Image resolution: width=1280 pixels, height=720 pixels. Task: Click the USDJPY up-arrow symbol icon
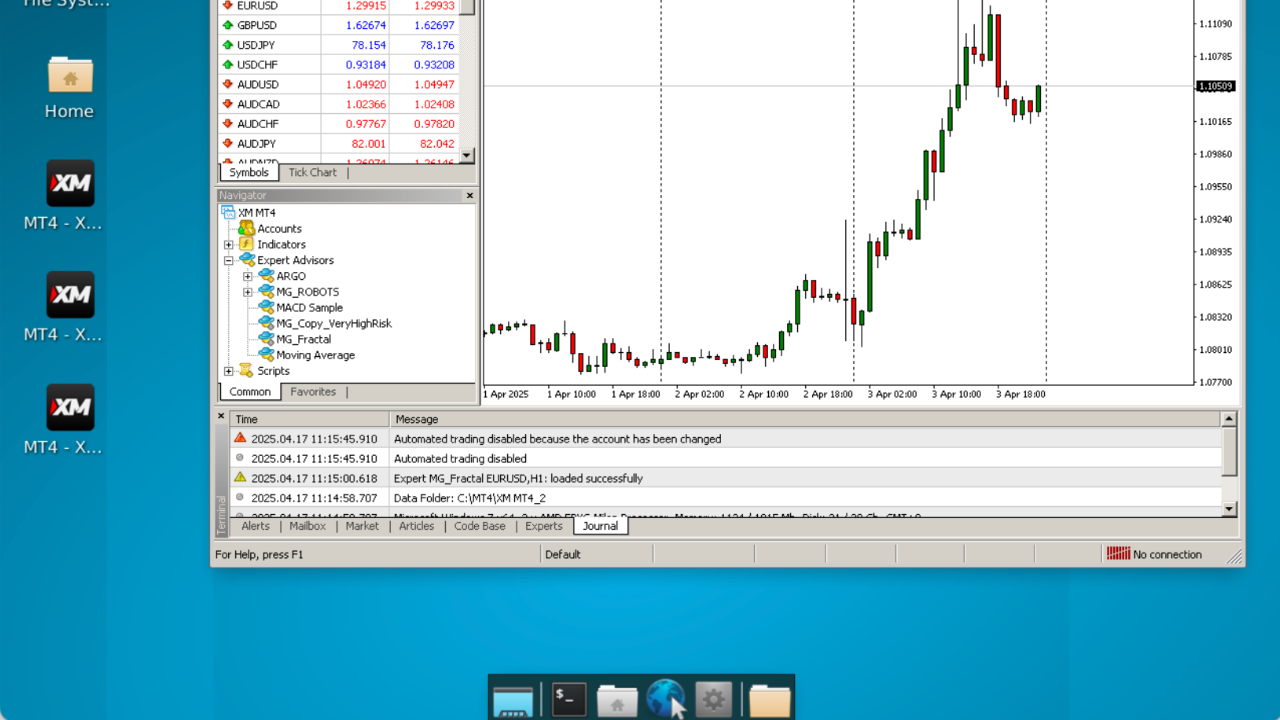tap(228, 45)
